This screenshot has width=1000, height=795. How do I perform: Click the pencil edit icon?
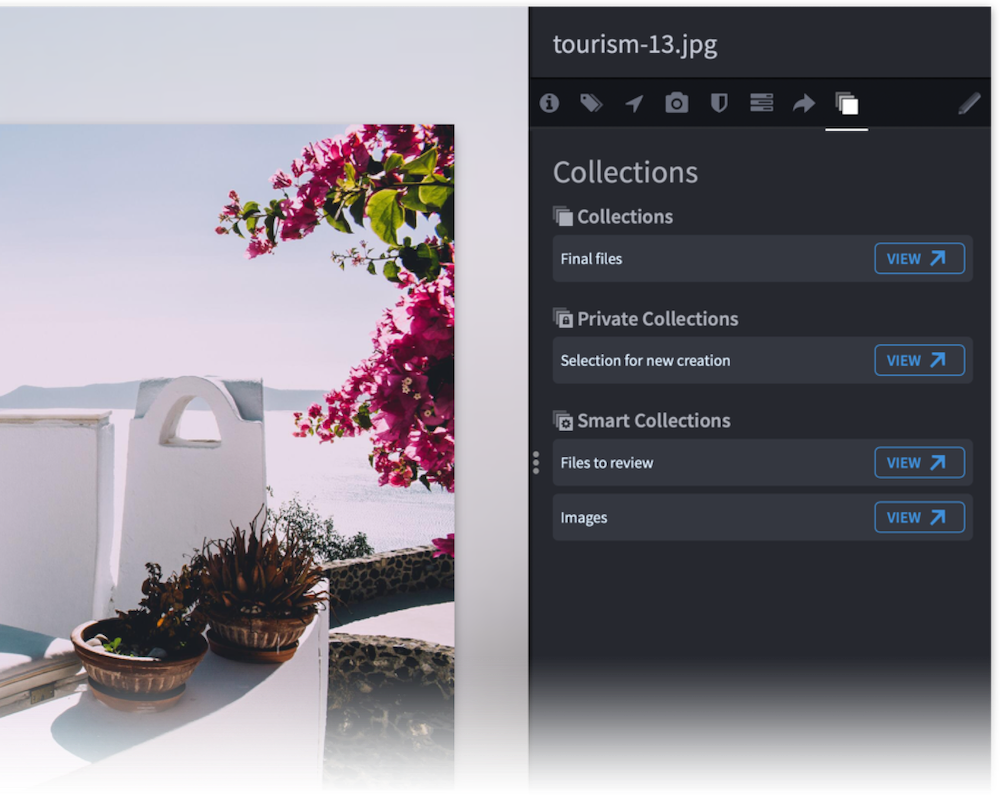click(969, 103)
